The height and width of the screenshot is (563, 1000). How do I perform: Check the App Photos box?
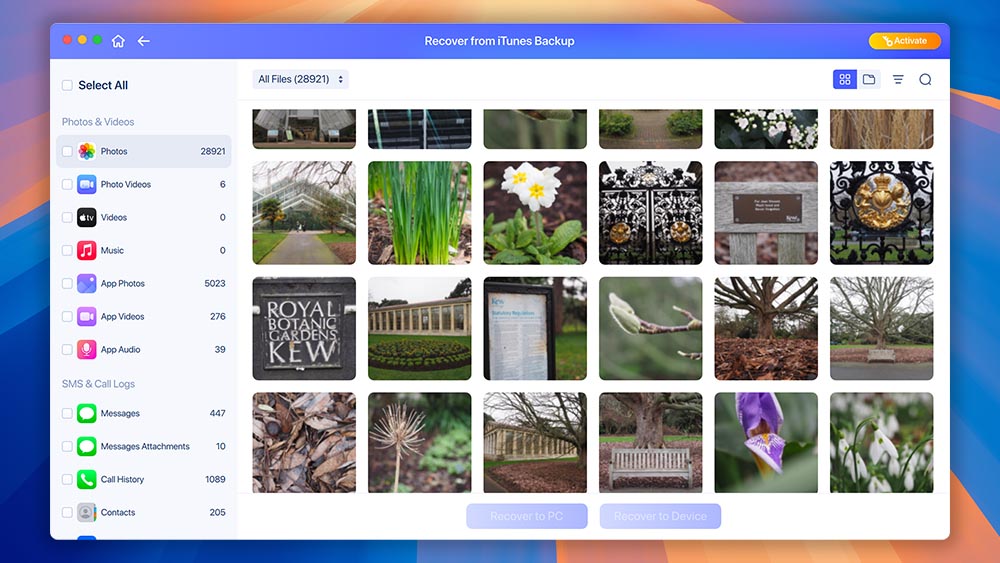point(67,283)
